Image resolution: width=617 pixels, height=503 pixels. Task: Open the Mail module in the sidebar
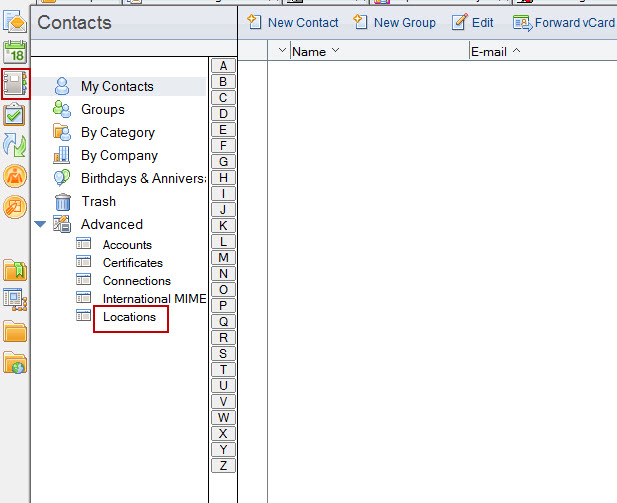tap(15, 21)
